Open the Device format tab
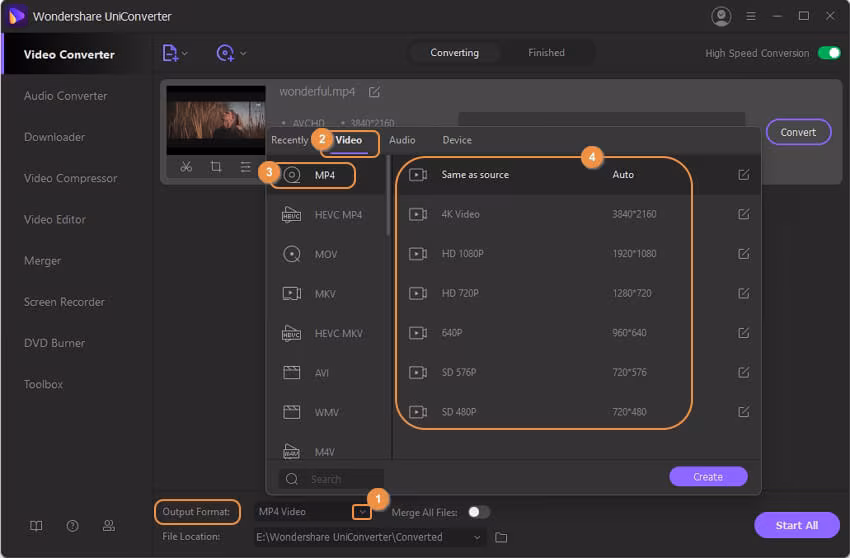The image size is (850, 558). pos(456,140)
